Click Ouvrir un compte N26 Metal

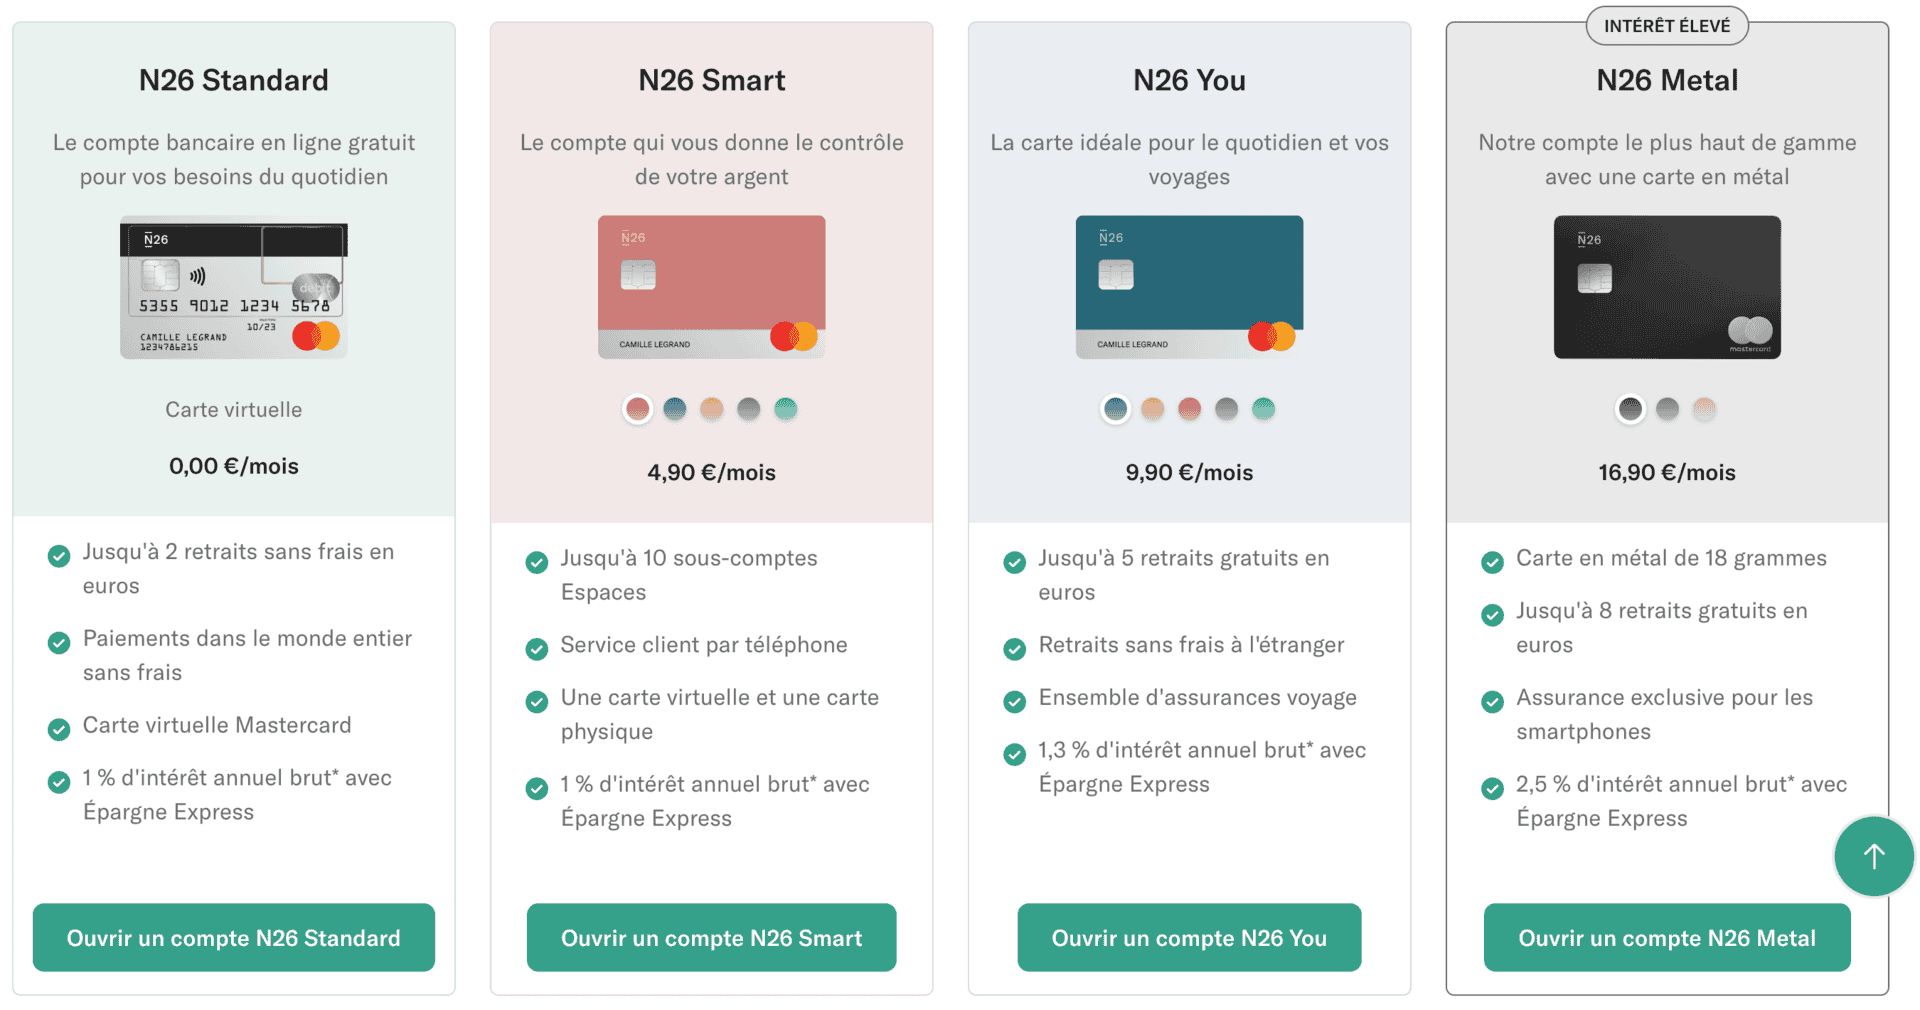[1666, 937]
